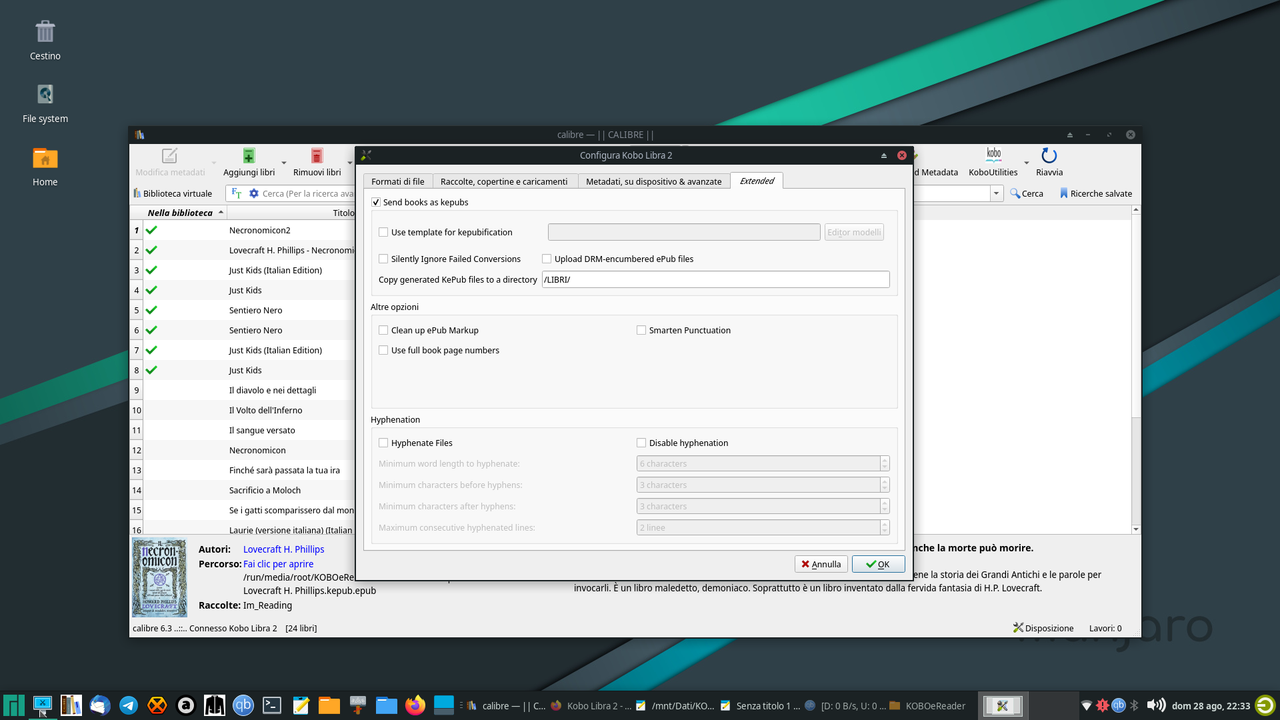Viewport: 1280px width, 720px height.
Task: Enable Use template for kepubification
Action: coord(384,232)
